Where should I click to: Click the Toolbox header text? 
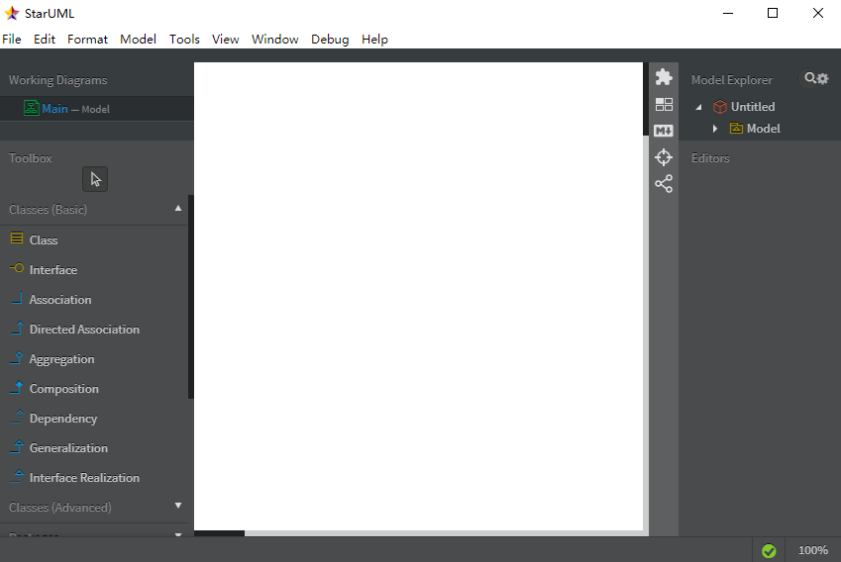[x=31, y=158]
